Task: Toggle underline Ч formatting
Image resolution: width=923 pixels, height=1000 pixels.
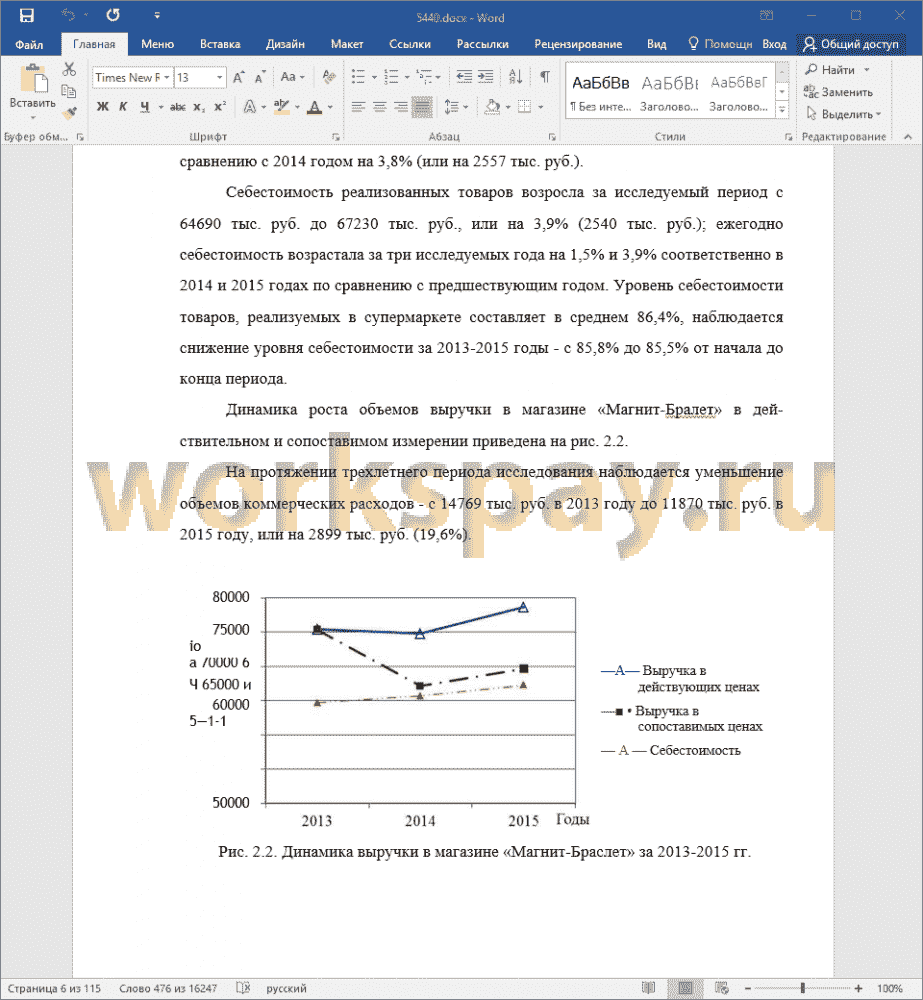Action: [x=145, y=107]
